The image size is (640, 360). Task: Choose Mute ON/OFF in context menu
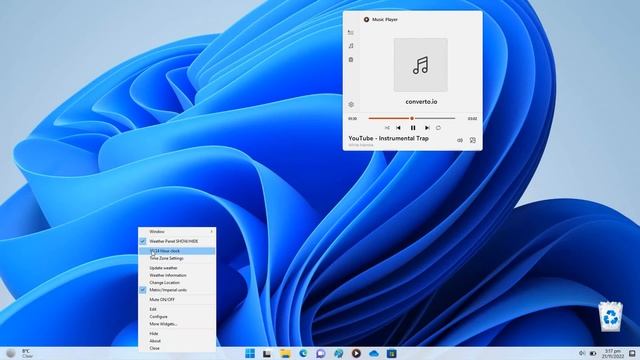pos(177,300)
